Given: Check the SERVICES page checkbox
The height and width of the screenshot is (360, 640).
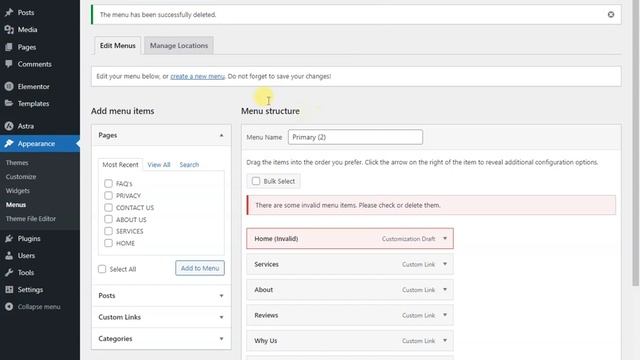Looking at the screenshot, I should pyautogui.click(x=108, y=231).
